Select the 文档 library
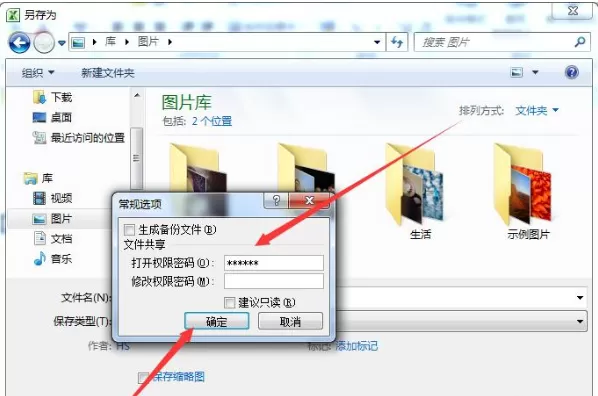598x396 pixels. pos(53,239)
